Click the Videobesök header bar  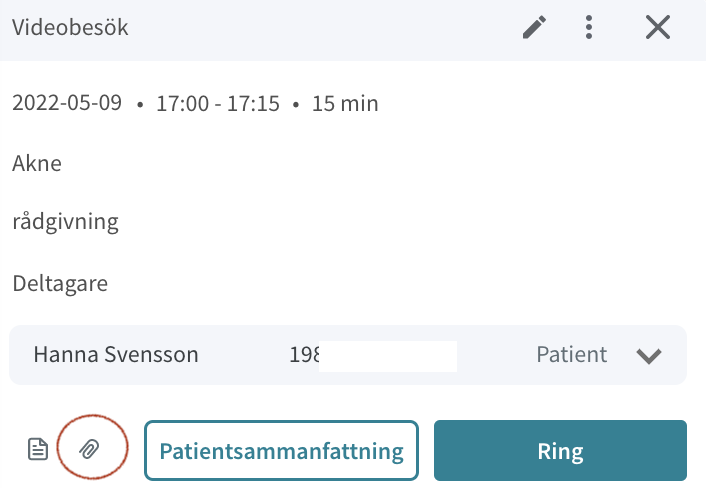click(353, 30)
